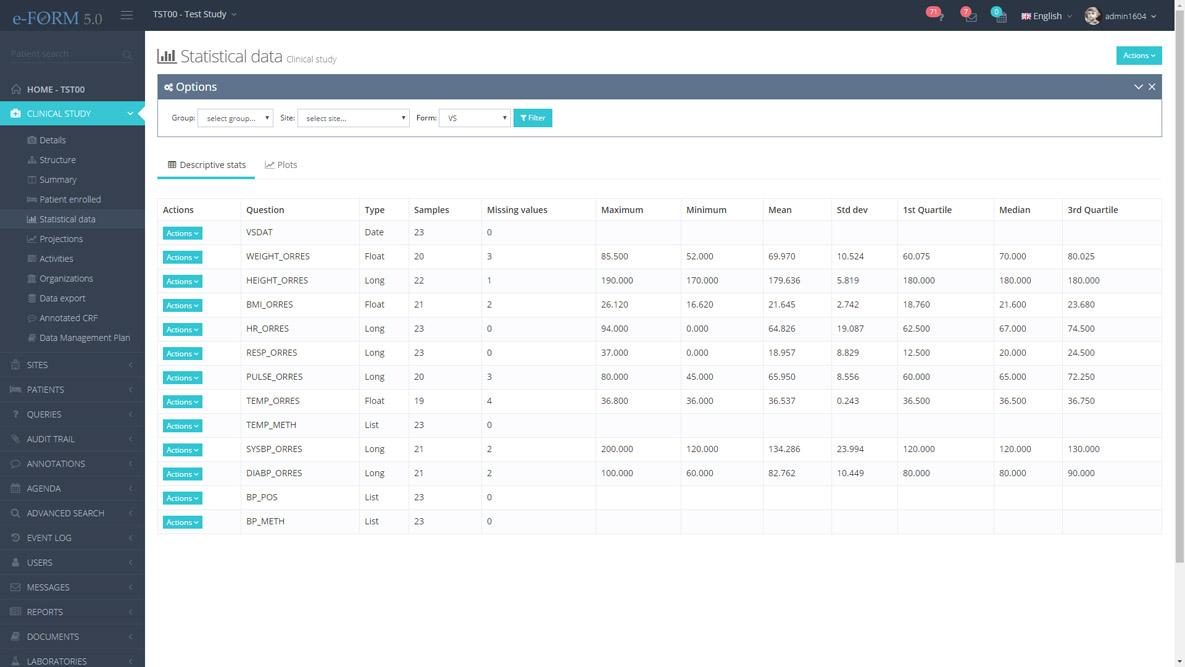Open the messages envelope icon in header

(x=970, y=16)
